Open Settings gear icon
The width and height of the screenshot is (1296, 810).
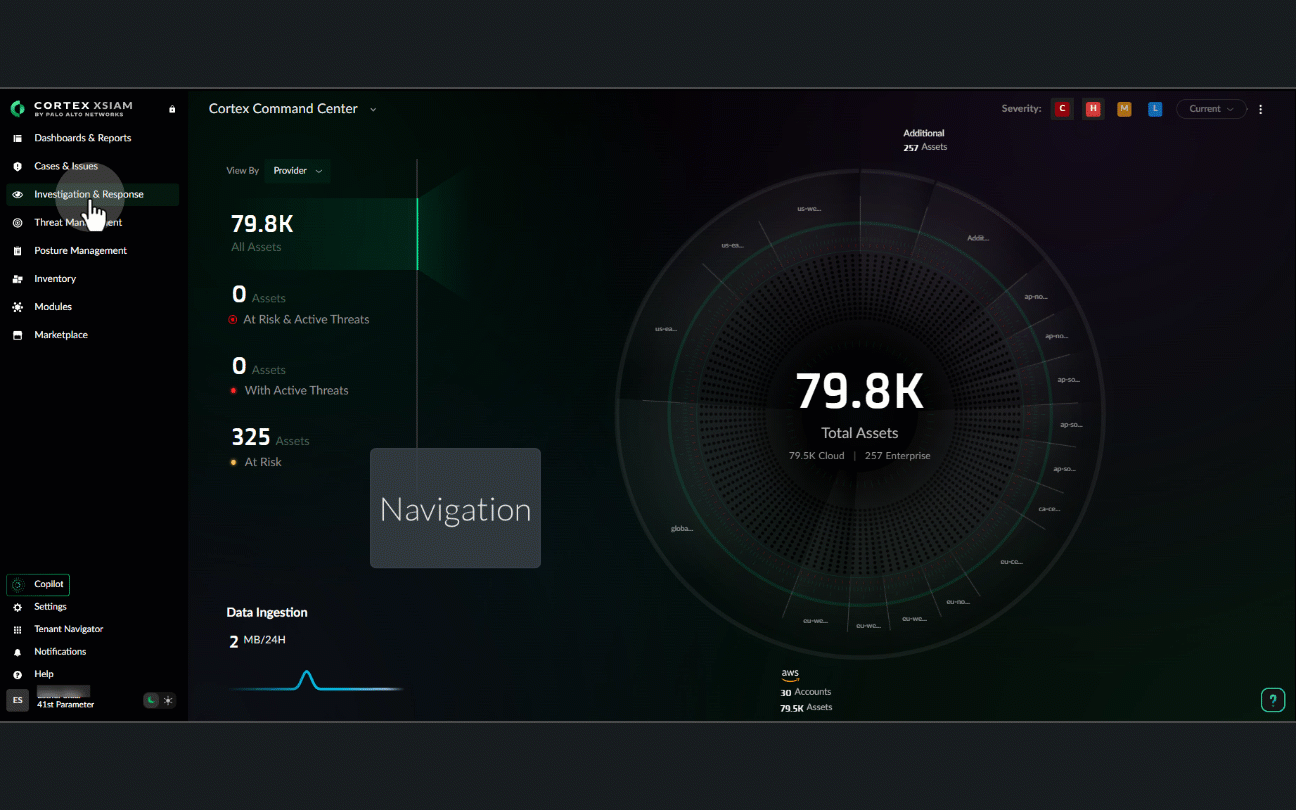[17, 607]
